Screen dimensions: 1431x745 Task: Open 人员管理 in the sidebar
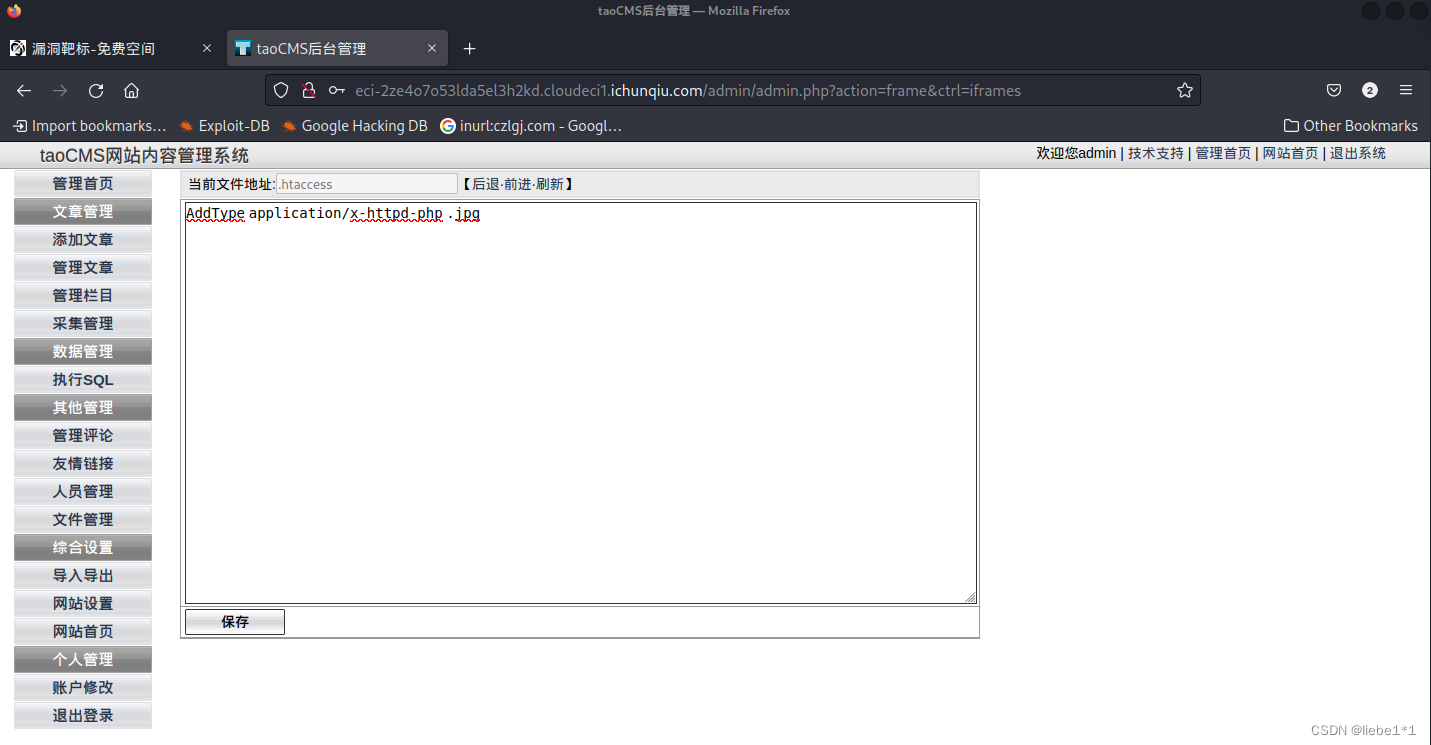pyautogui.click(x=83, y=492)
